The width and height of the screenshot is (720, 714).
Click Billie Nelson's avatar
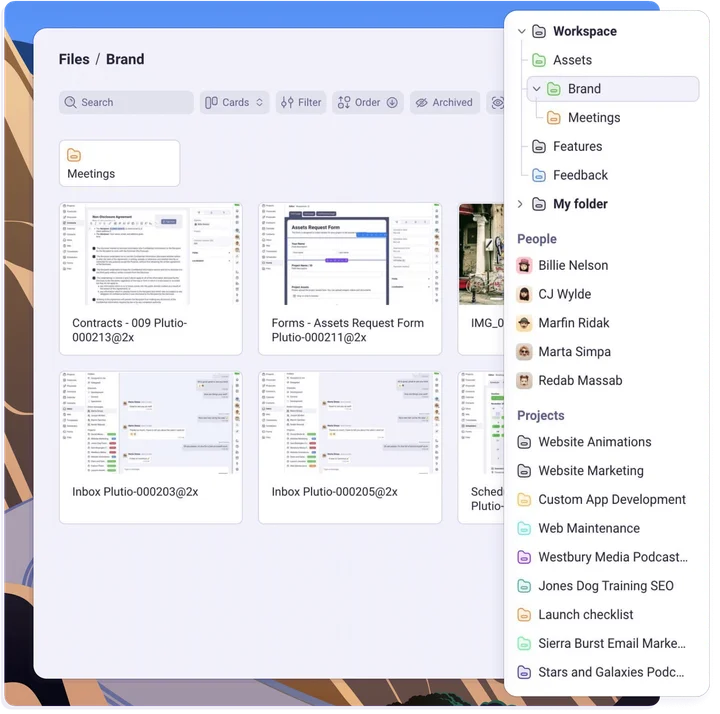(524, 266)
